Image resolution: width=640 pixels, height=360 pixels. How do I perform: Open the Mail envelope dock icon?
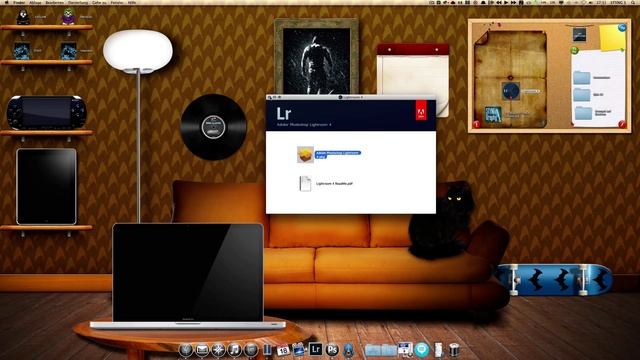click(202, 350)
